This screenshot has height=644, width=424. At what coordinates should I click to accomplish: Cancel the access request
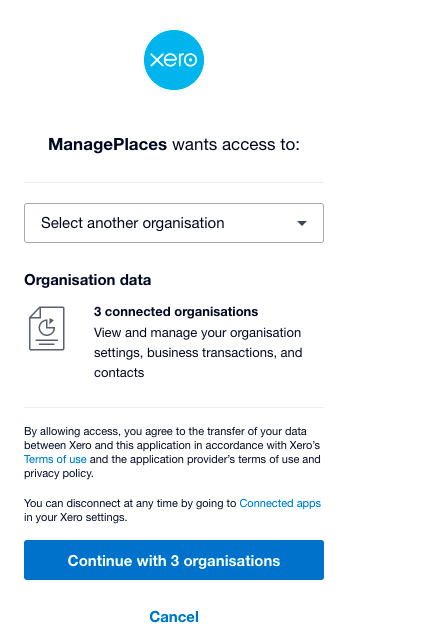[174, 617]
